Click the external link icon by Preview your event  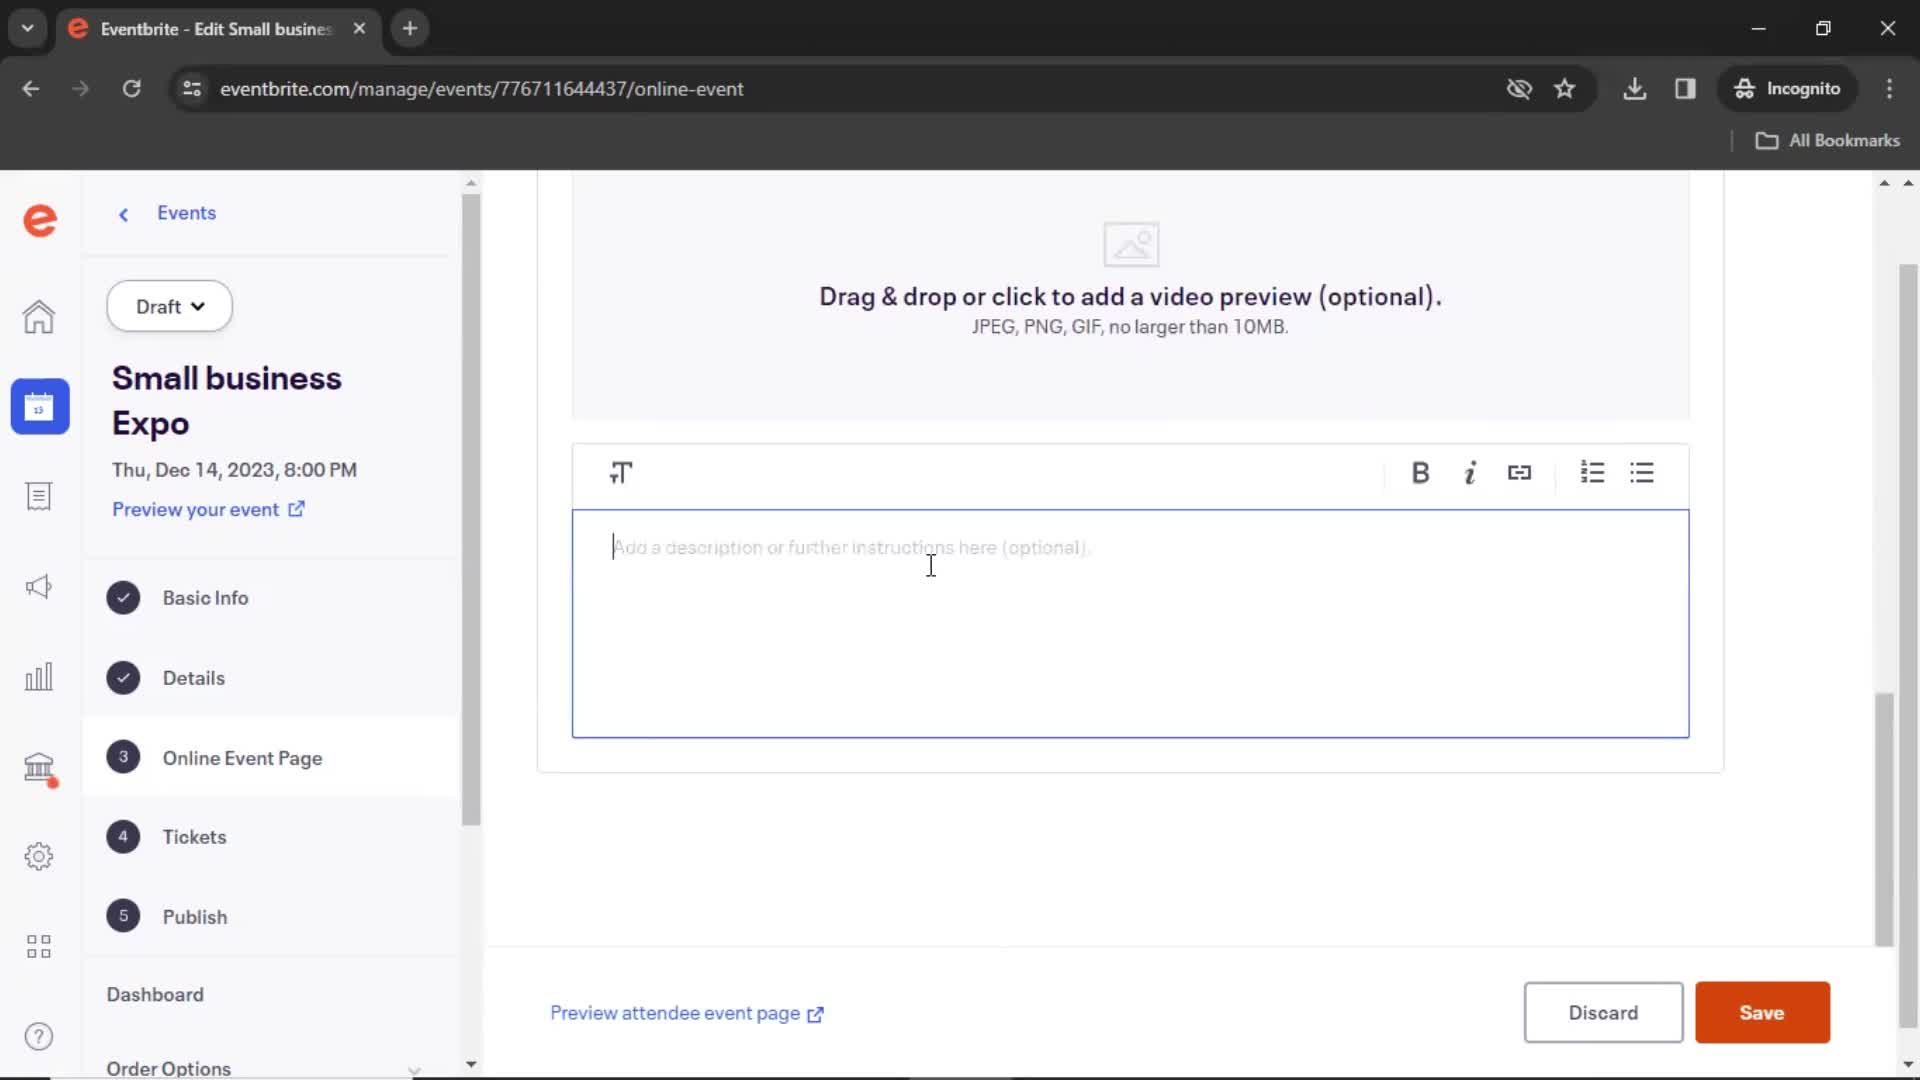click(296, 509)
